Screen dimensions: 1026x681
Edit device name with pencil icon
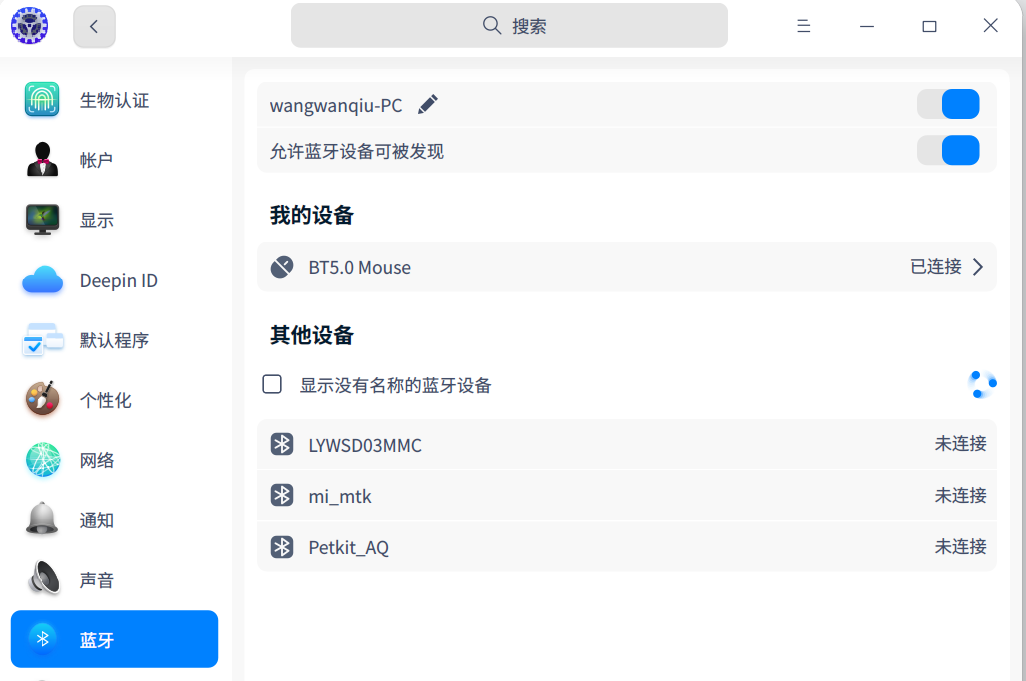[x=427, y=105]
